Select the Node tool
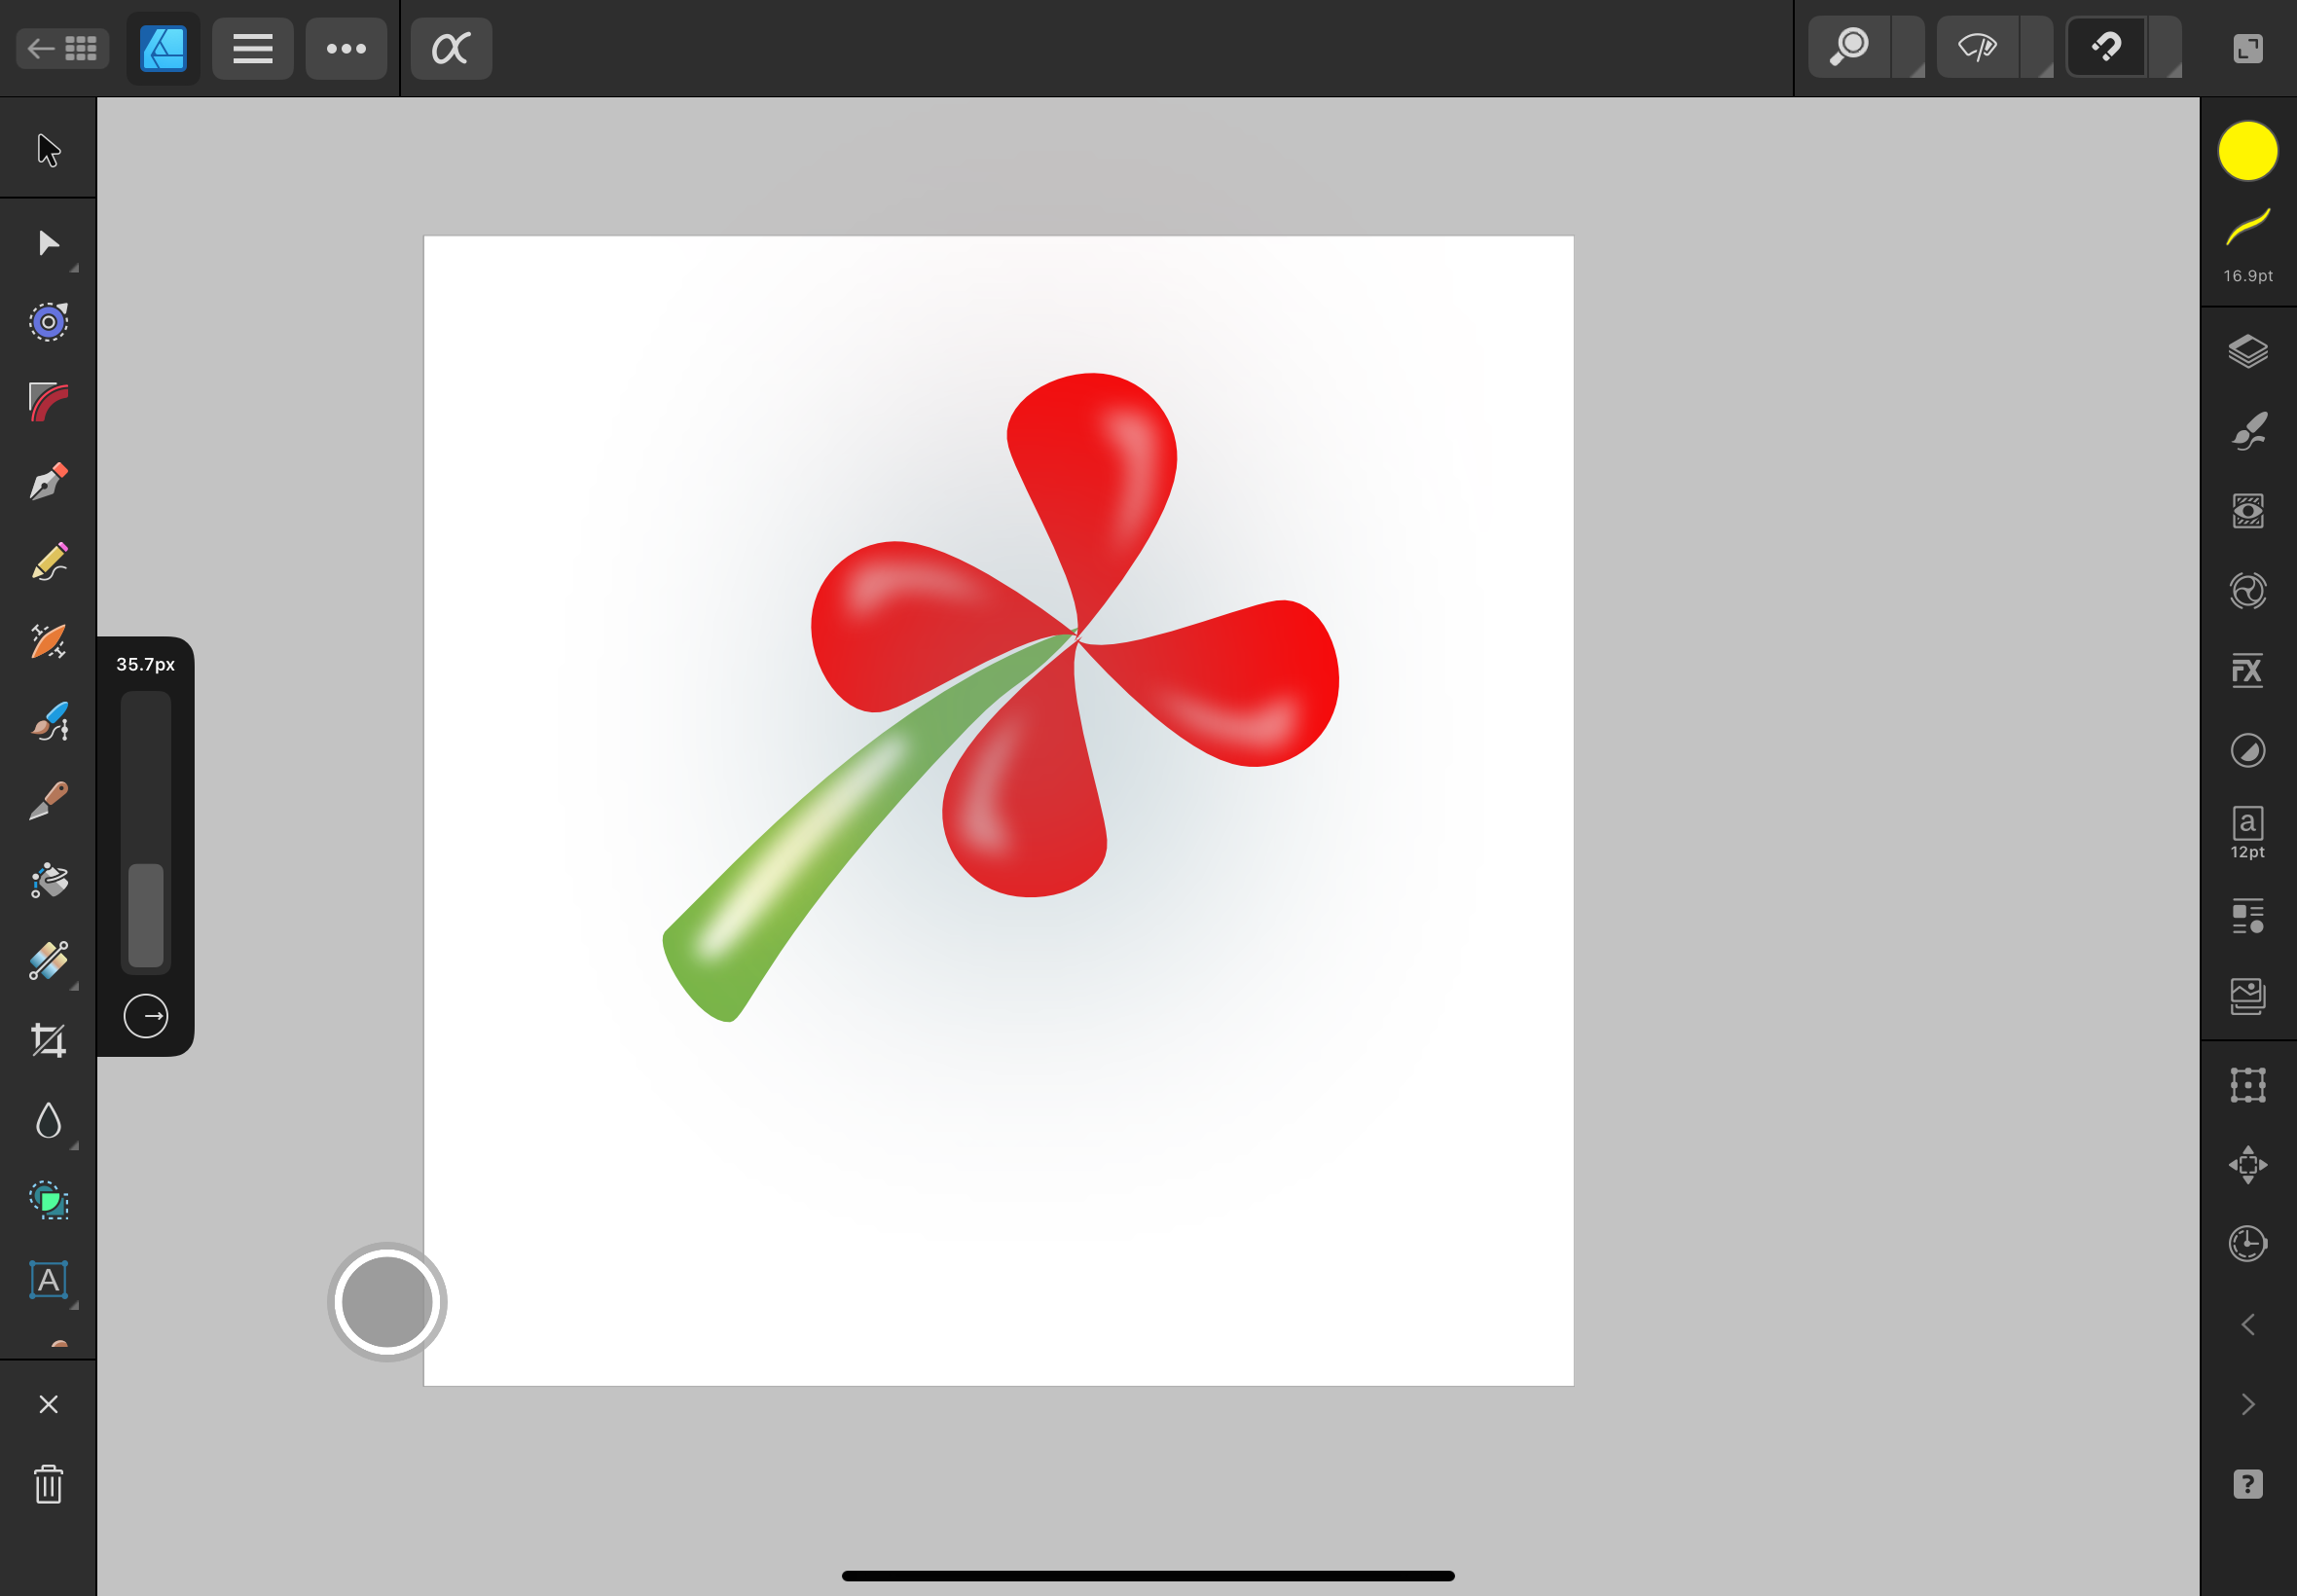 (x=48, y=243)
